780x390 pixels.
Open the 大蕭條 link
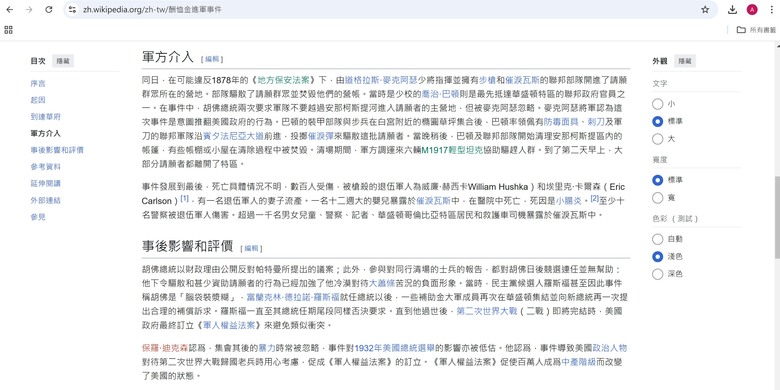[381, 284]
